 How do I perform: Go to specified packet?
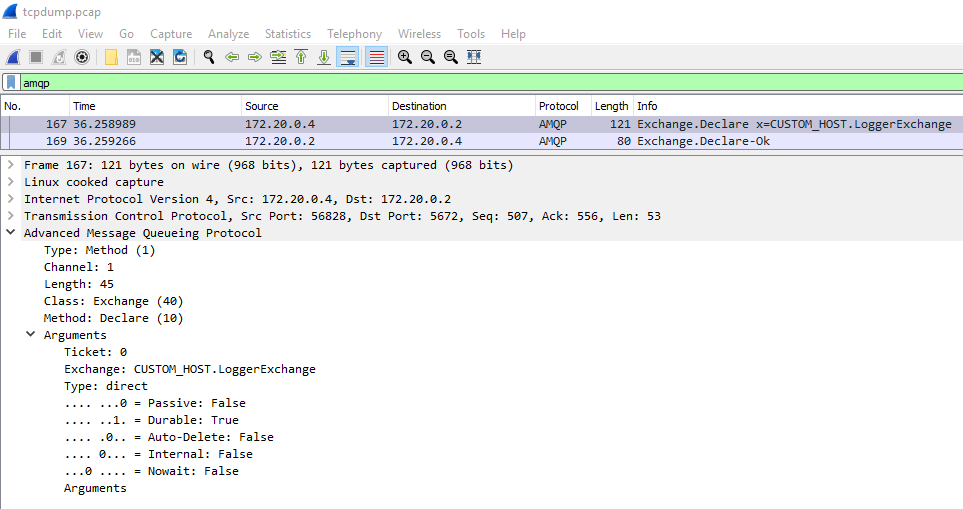click(x=278, y=57)
